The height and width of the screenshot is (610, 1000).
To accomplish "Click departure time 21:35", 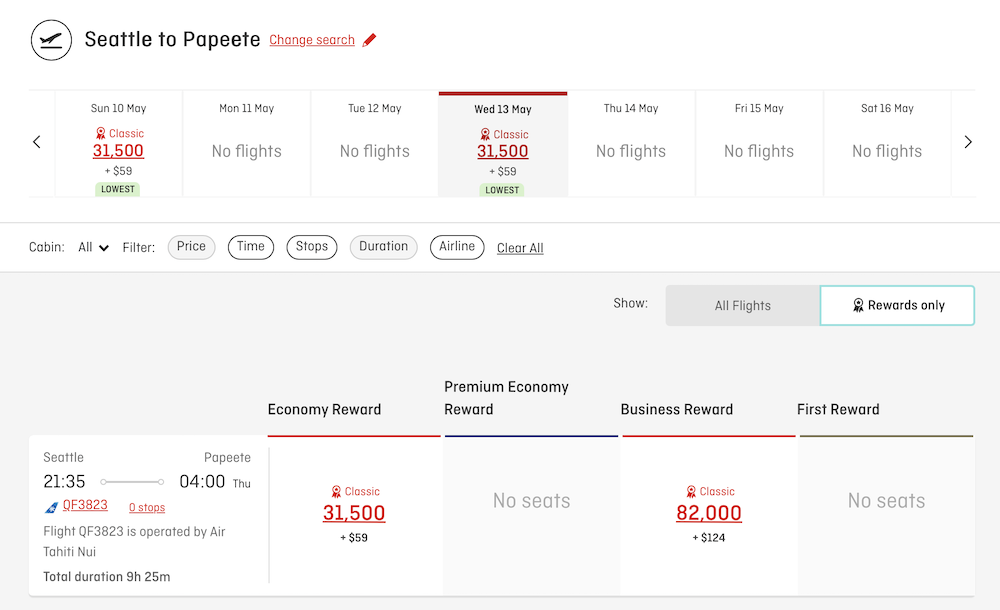I will pyautogui.click(x=64, y=481).
